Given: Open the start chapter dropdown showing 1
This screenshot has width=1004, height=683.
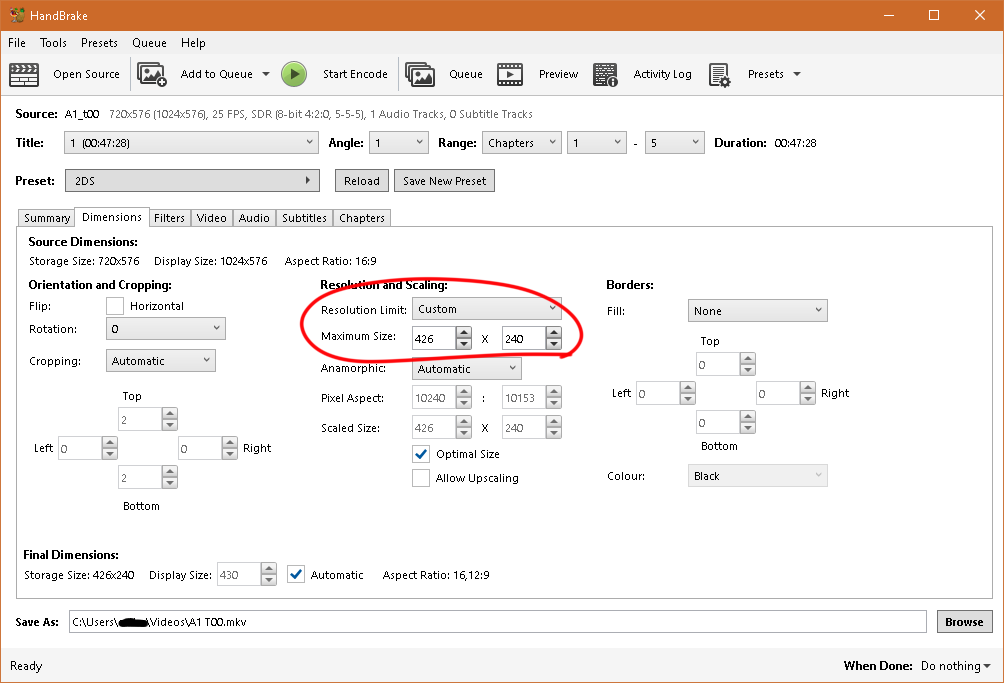Looking at the screenshot, I should (x=597, y=143).
